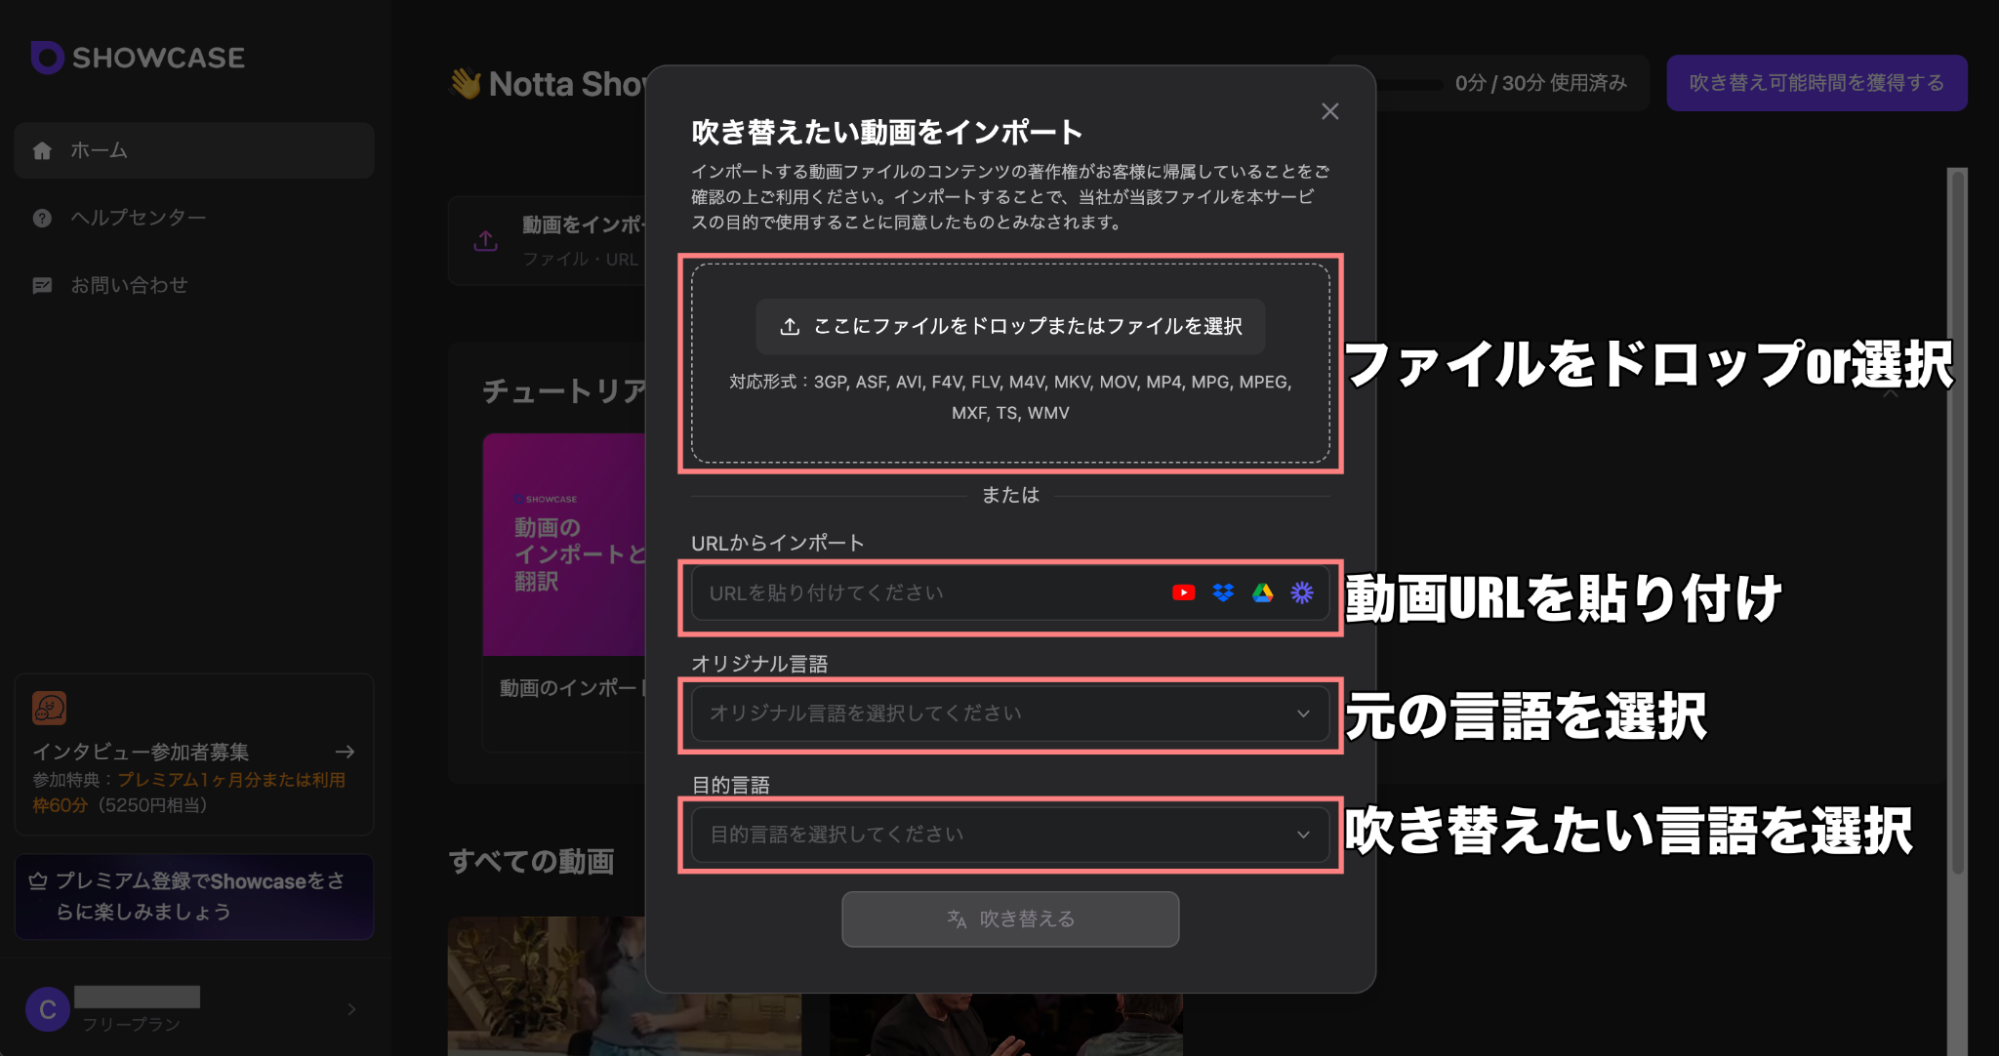Screen dimensions: 1999x1057
Task: Click arrow on インタビュー参加者募集 card
Action: tap(345, 752)
